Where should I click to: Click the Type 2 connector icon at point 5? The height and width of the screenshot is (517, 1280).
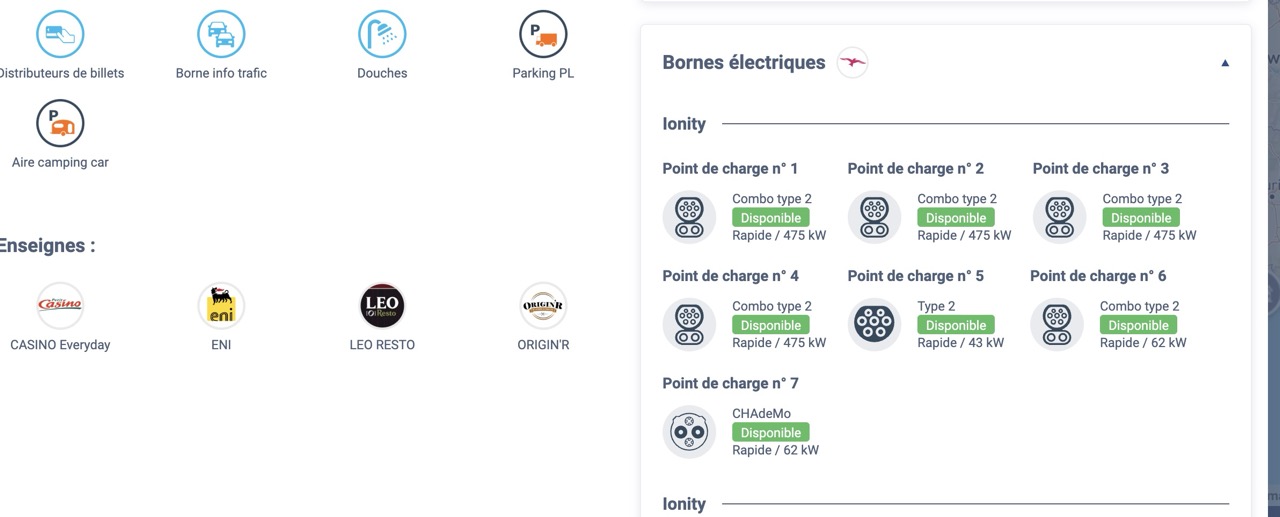874,324
